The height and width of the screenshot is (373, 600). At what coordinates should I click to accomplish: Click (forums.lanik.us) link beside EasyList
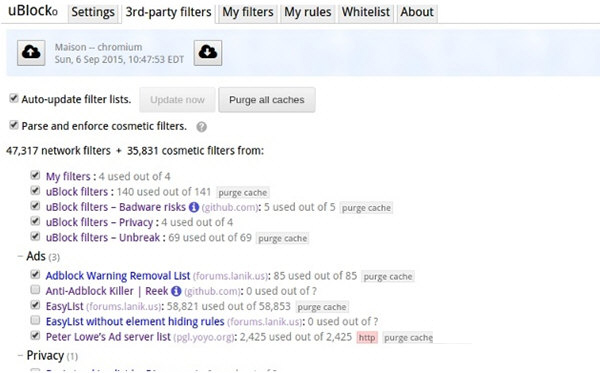click(x=124, y=307)
